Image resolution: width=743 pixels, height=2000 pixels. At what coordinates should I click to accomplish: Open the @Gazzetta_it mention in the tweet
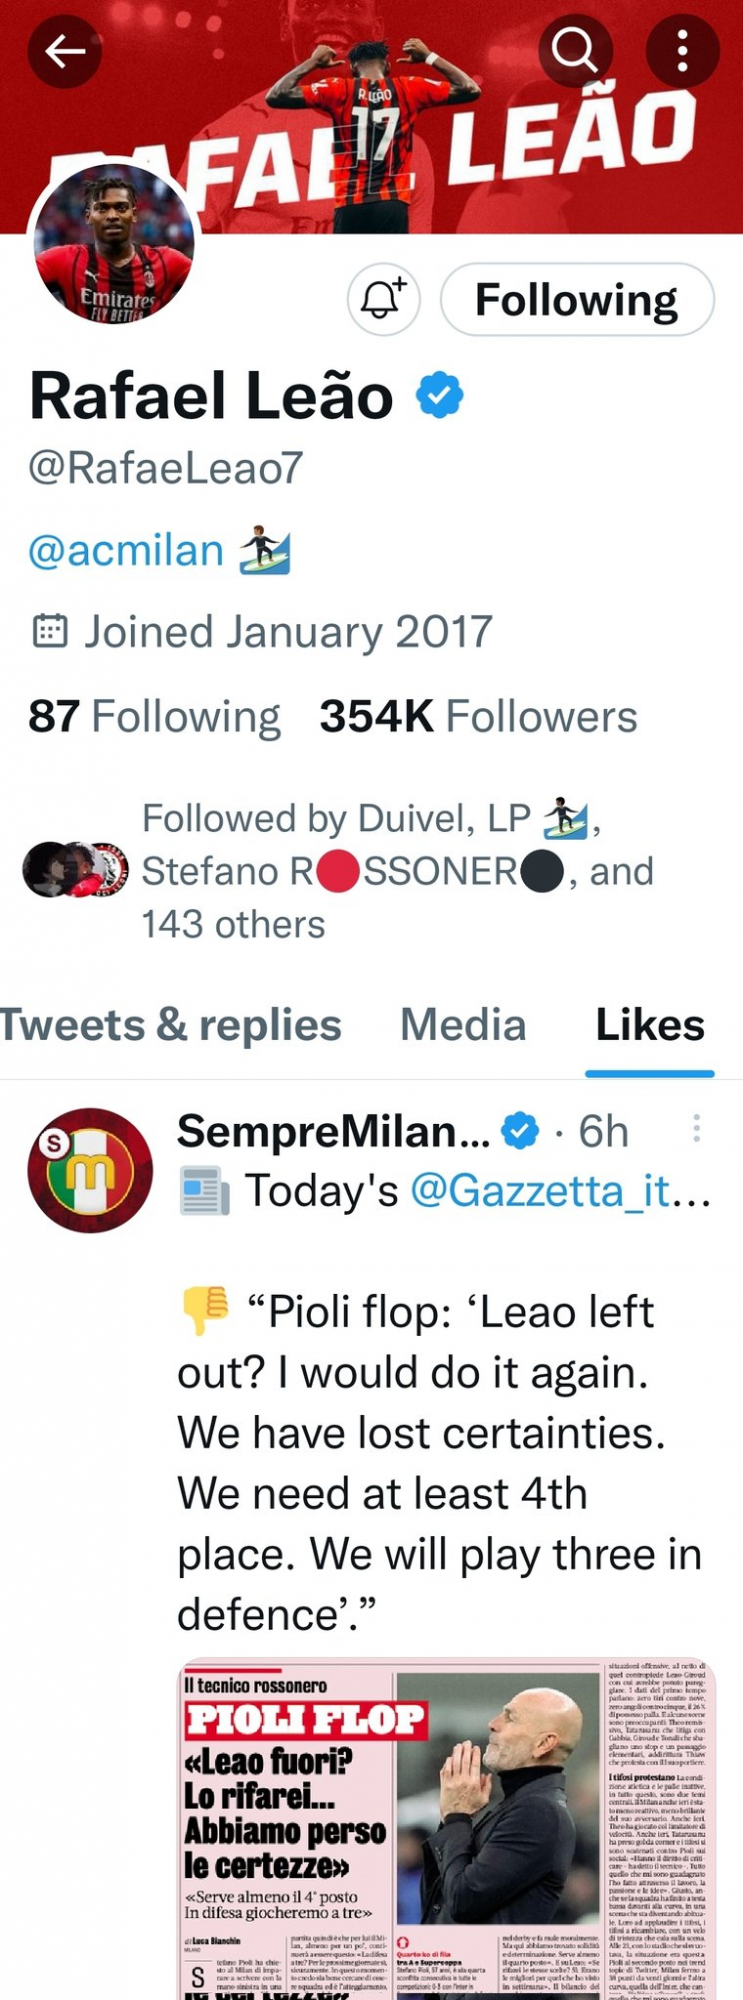tap(559, 1191)
